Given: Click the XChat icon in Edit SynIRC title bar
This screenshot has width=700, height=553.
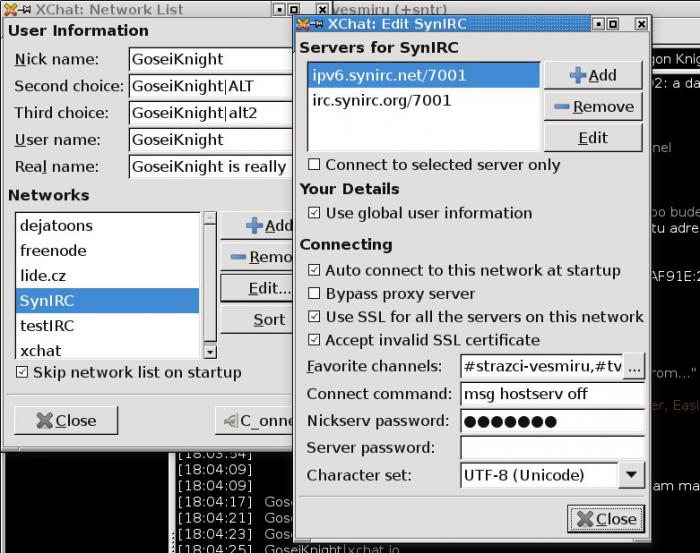Looking at the screenshot, I should (x=303, y=24).
